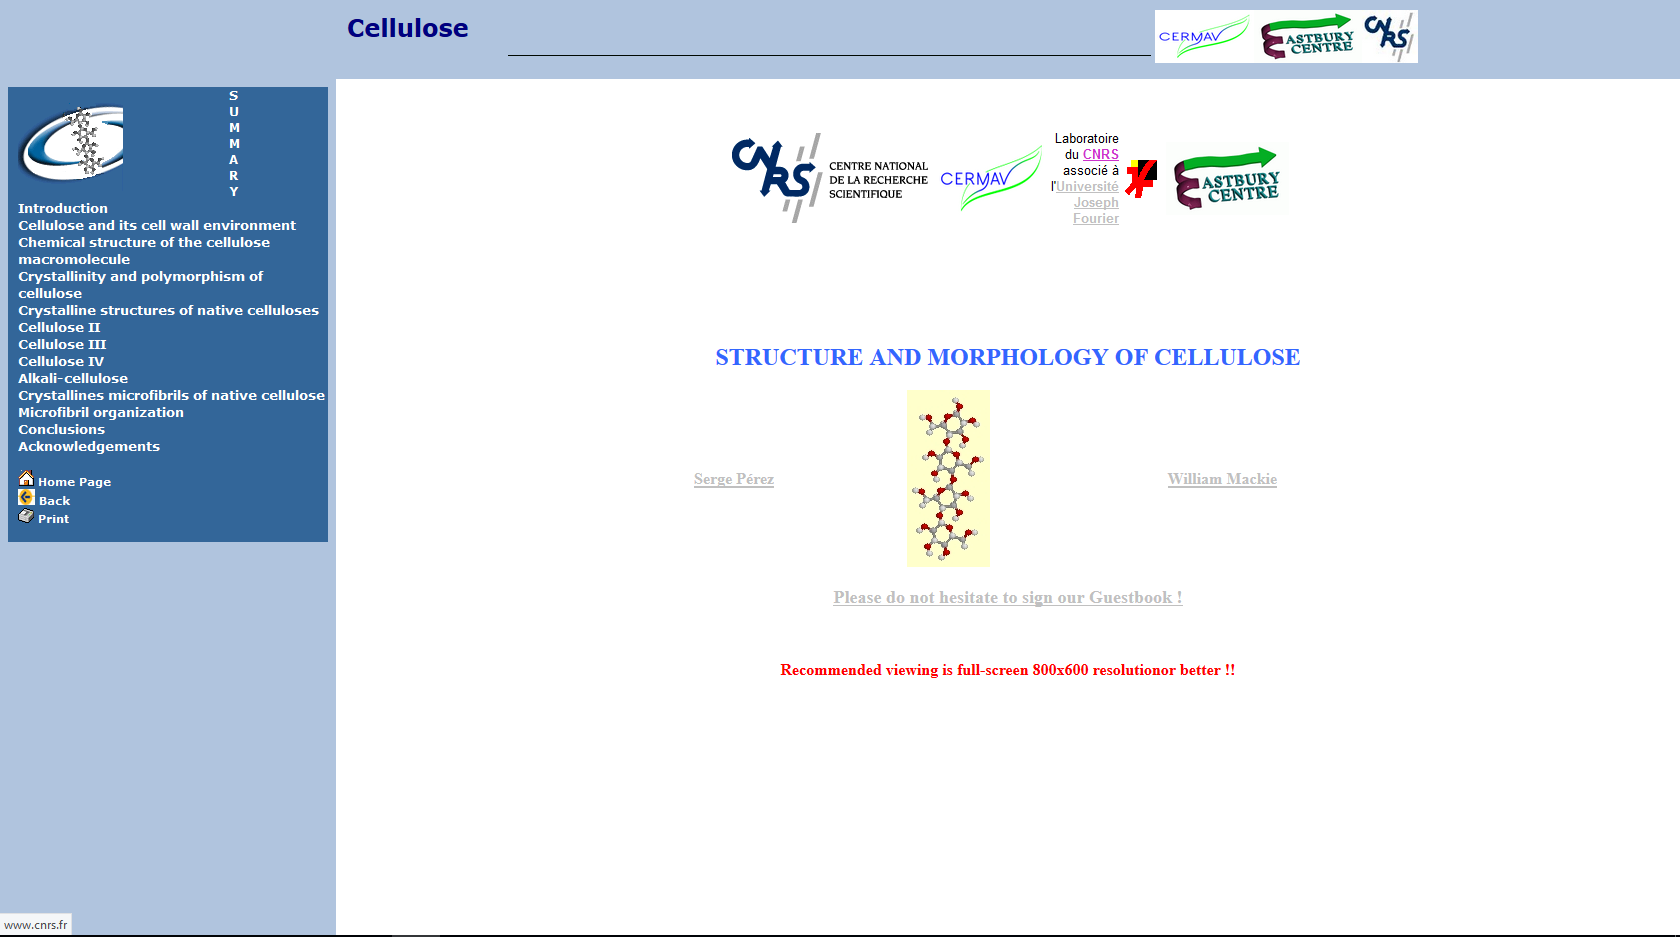
Task: Click the Astbury Centre logo in main content
Action: (1226, 179)
